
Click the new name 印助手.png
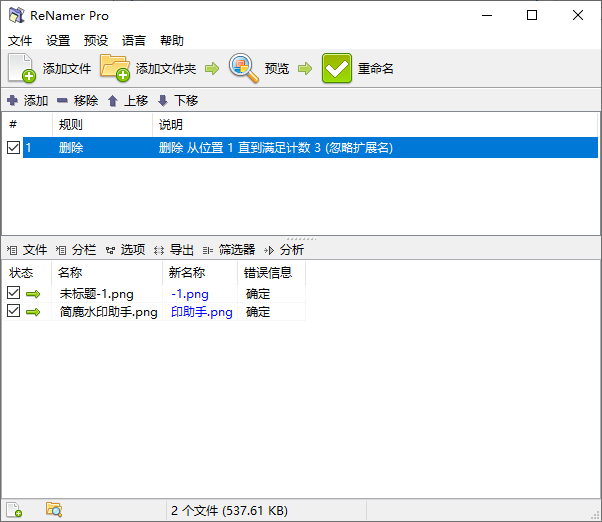(202, 312)
